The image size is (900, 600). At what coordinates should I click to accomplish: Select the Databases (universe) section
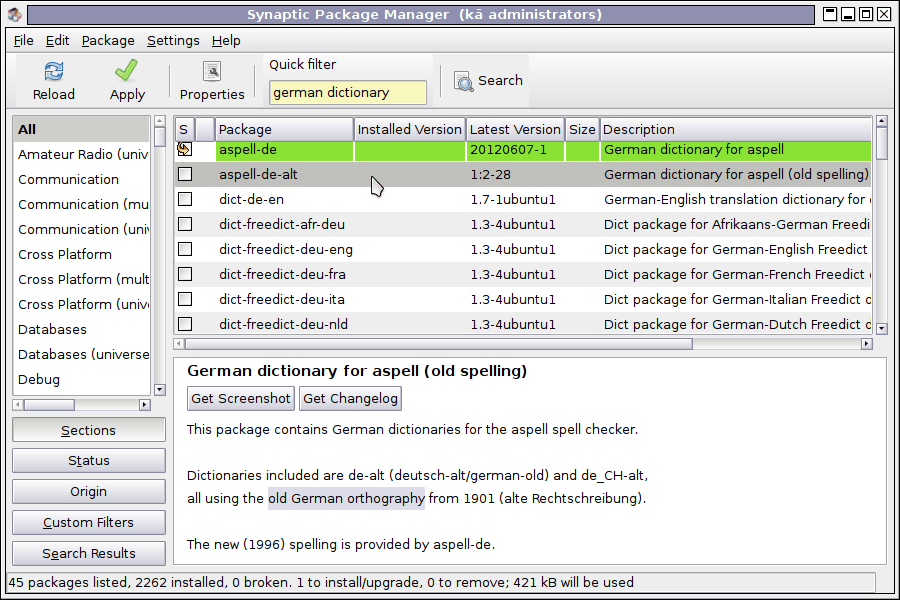click(x=82, y=354)
